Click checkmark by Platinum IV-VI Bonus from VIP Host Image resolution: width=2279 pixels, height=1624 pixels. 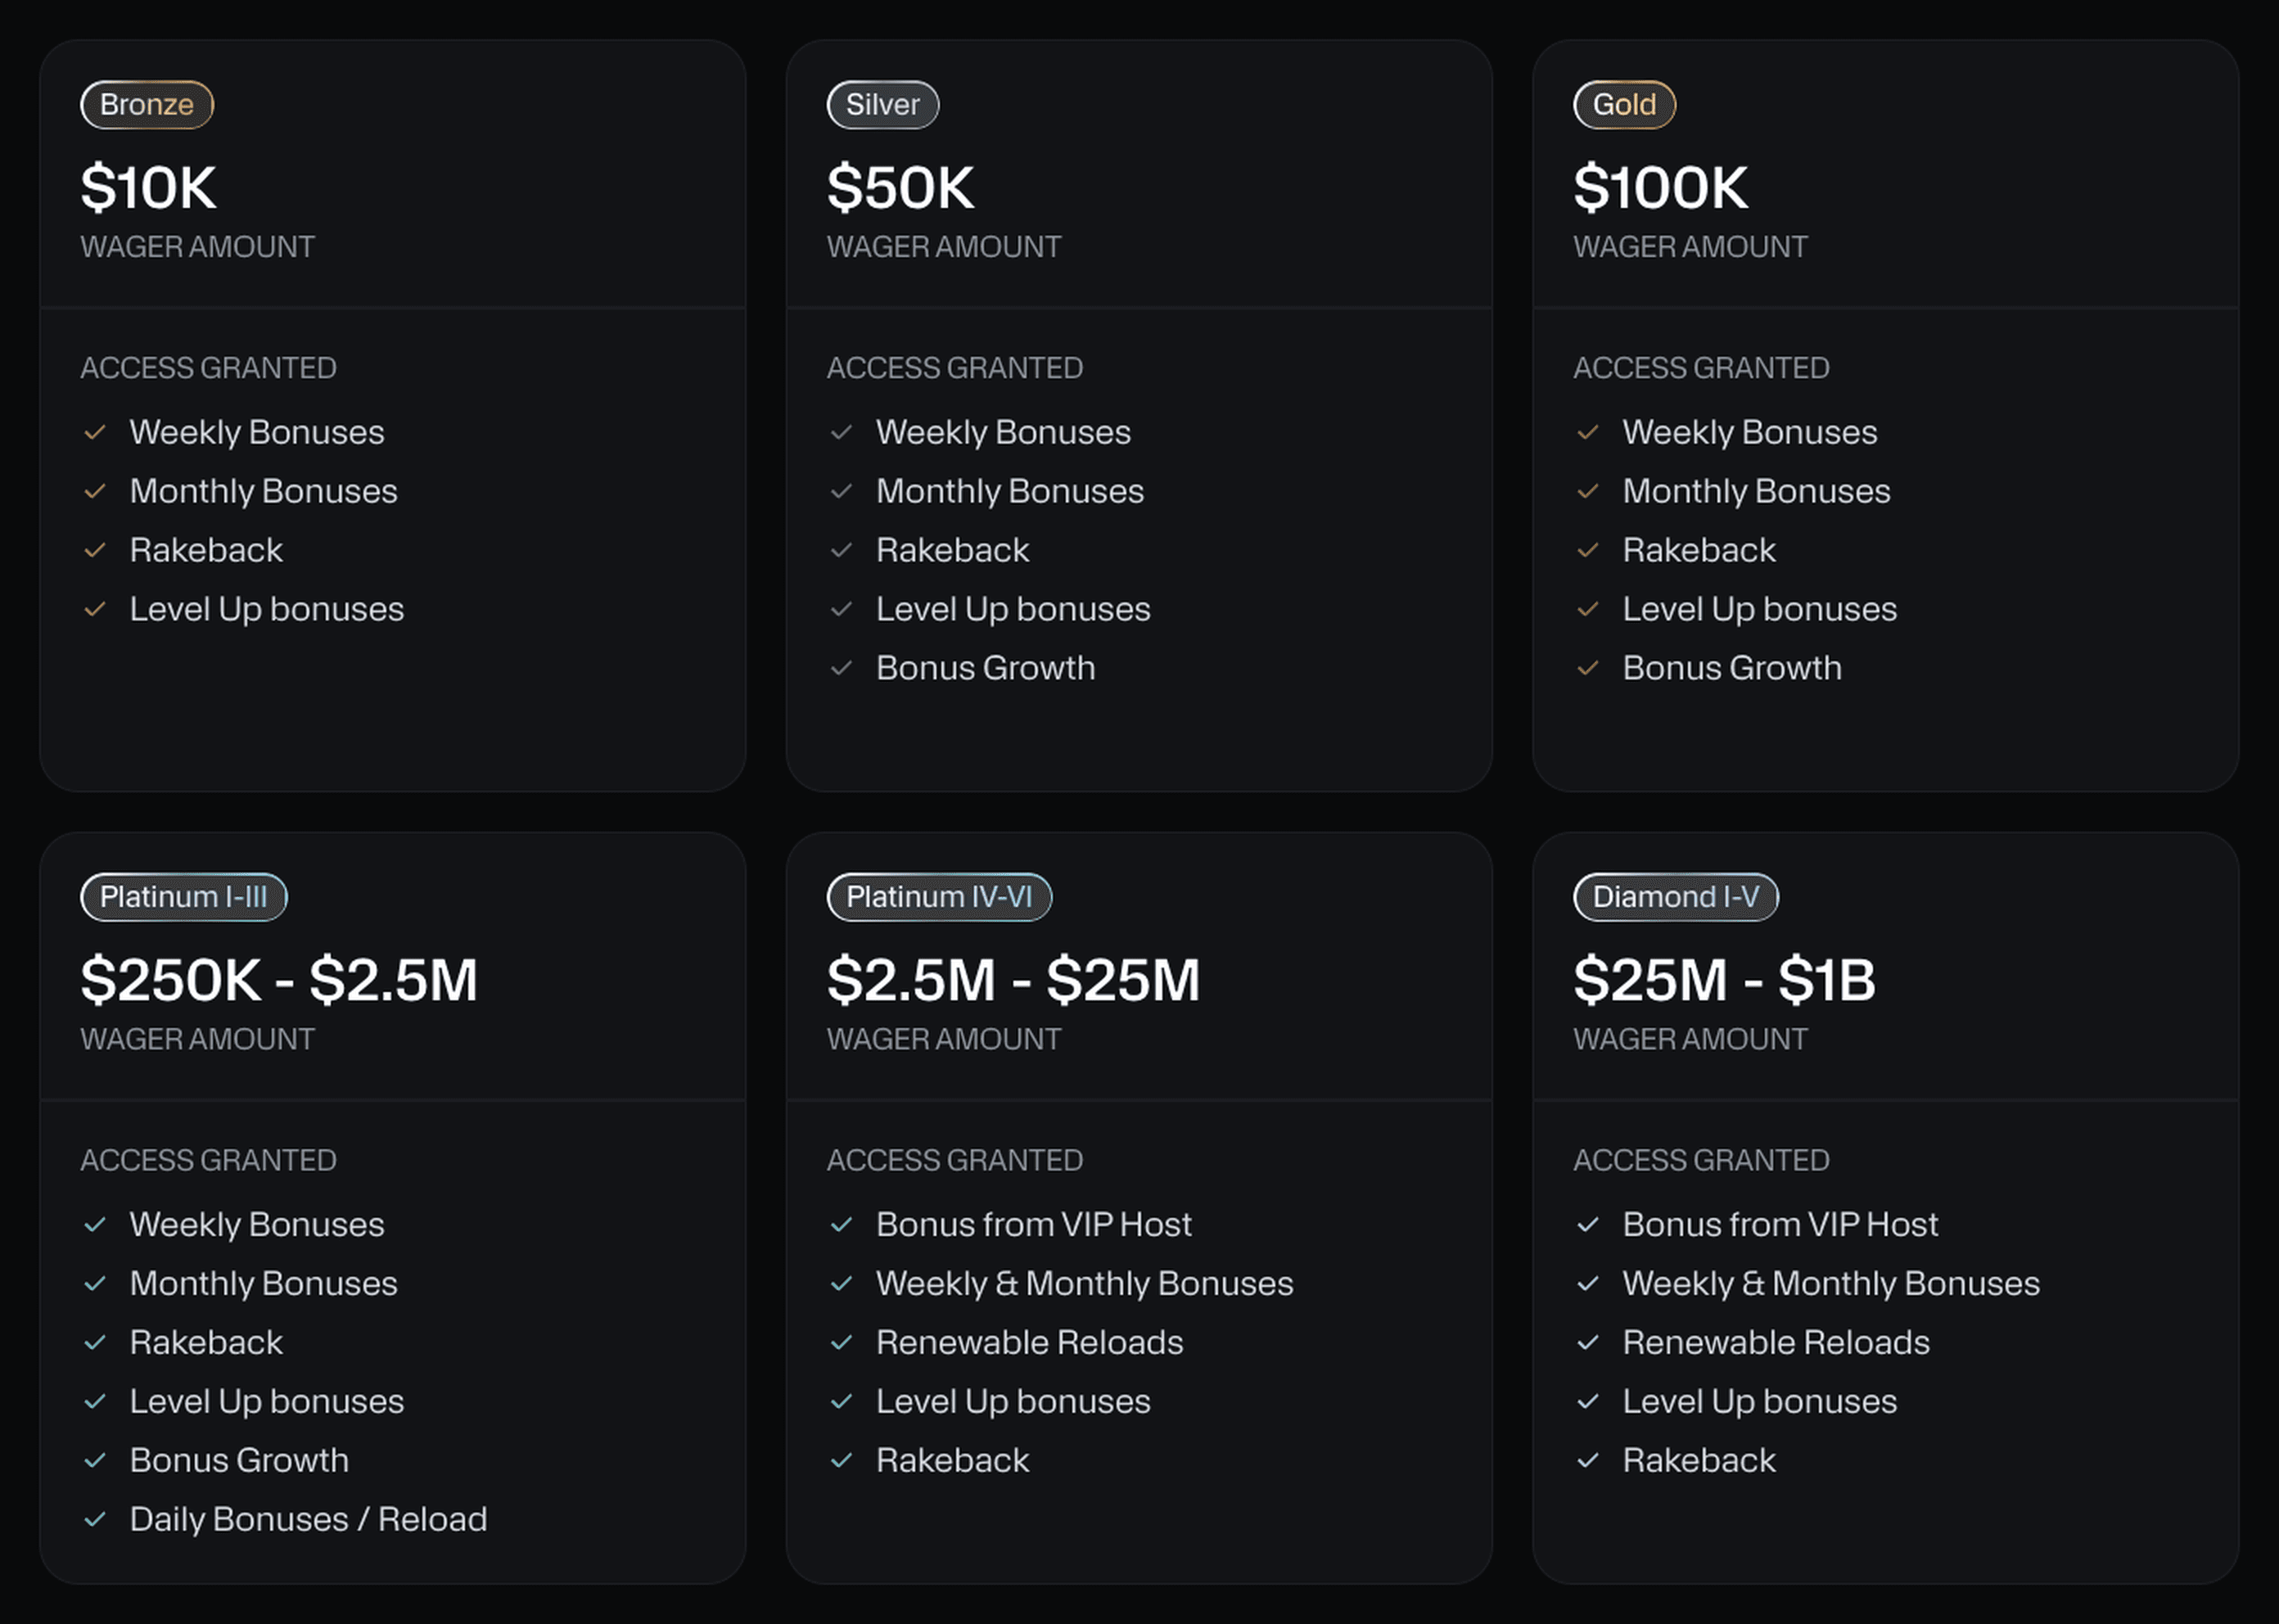point(841,1225)
